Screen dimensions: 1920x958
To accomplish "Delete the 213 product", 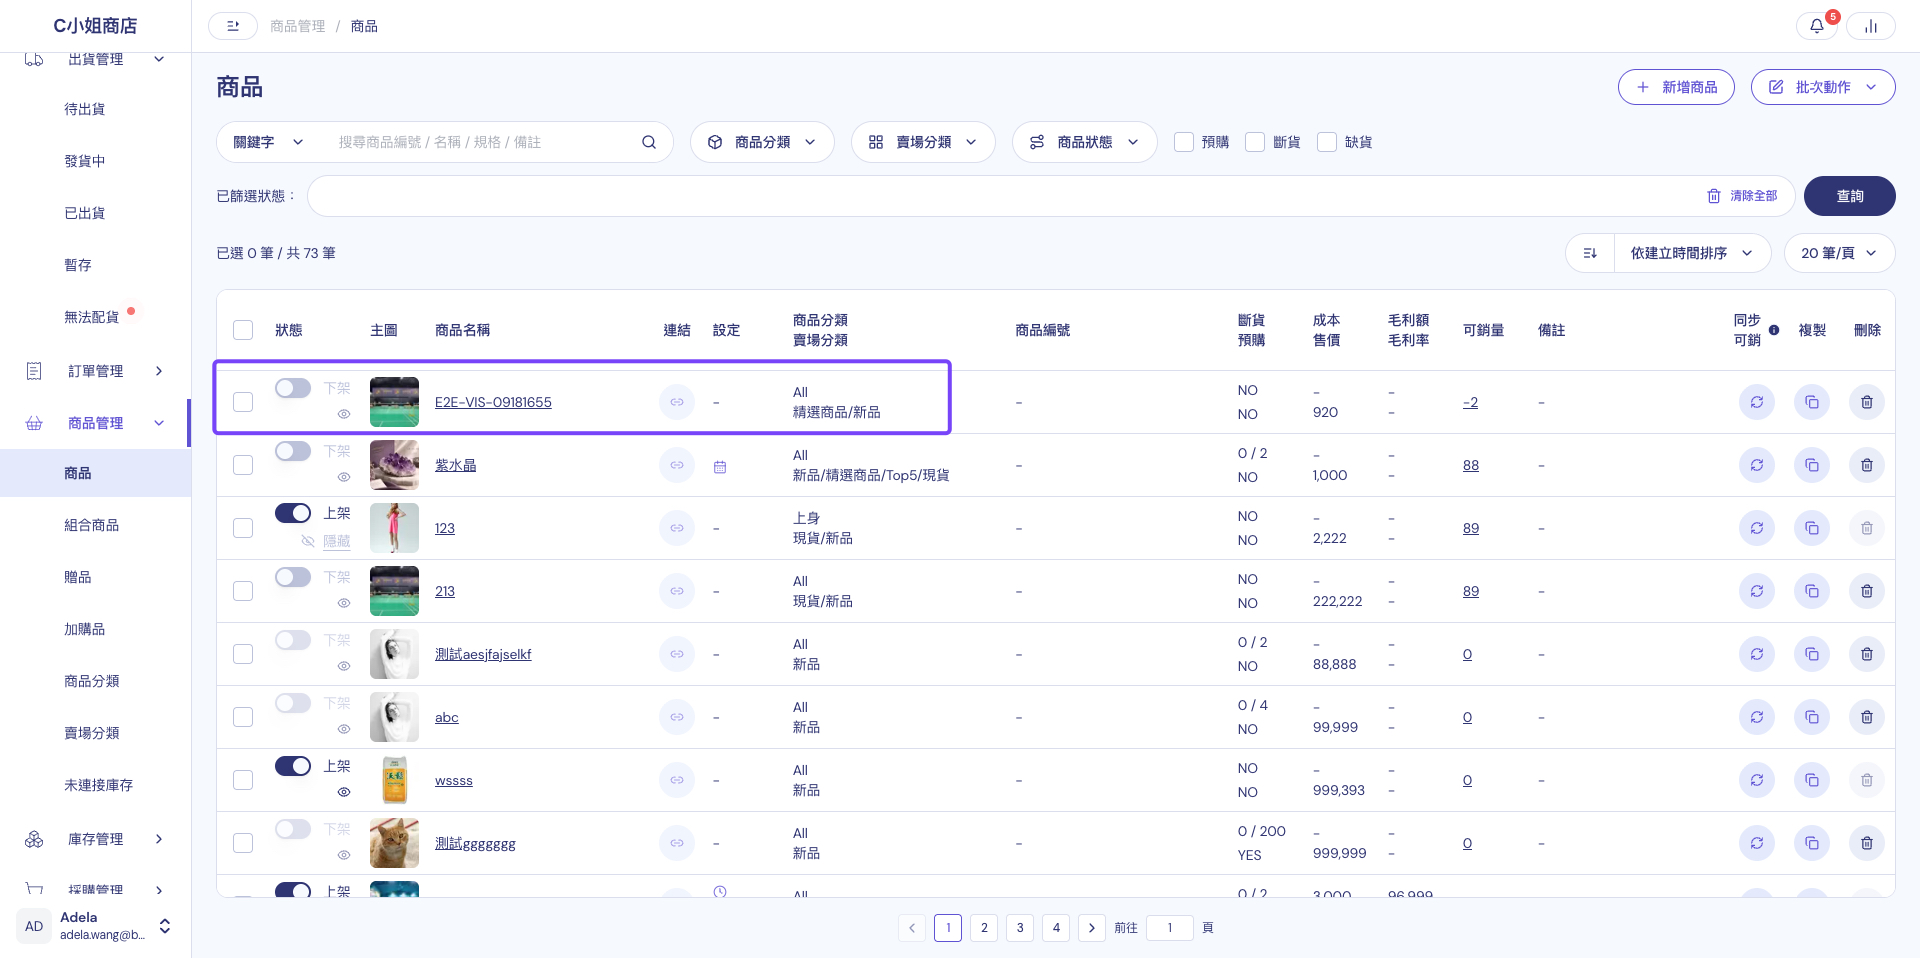I will coord(1867,591).
